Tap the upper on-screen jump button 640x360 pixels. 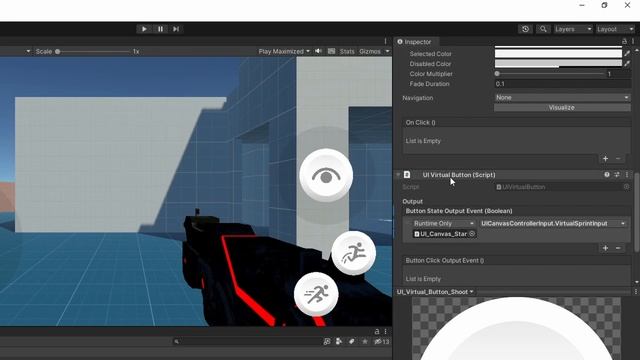coord(354,253)
